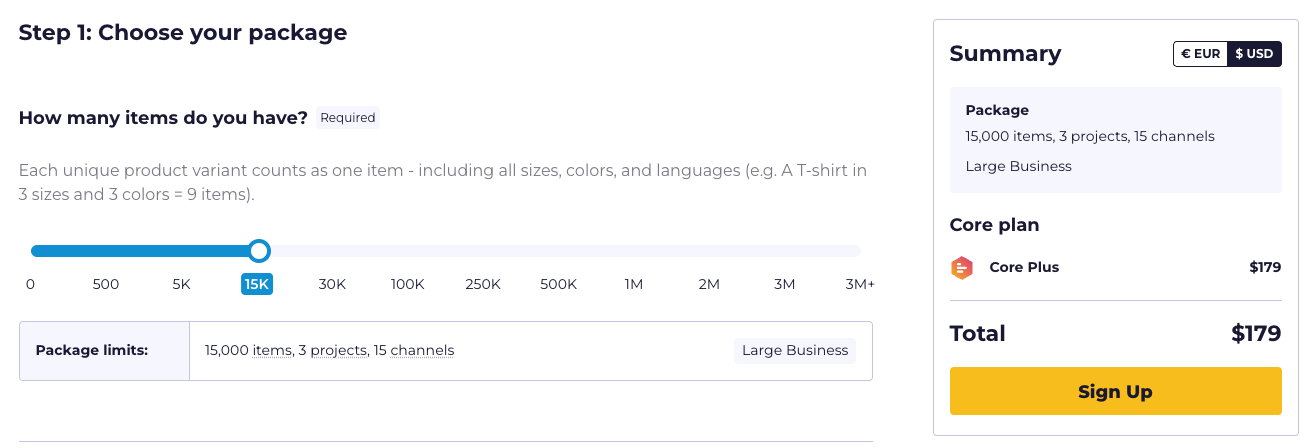This screenshot has height=448, width=1309.
Task: Click the Core Plus plan icon
Action: 961,268
